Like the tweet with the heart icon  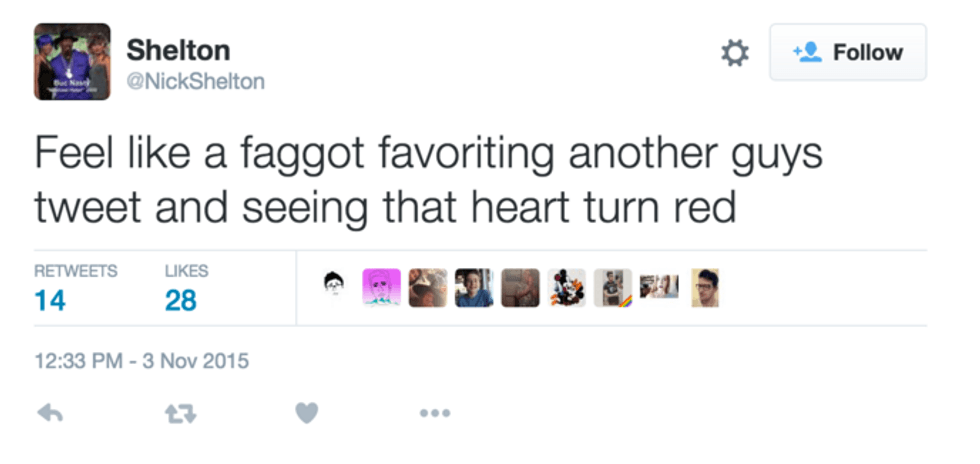pyautogui.click(x=307, y=412)
